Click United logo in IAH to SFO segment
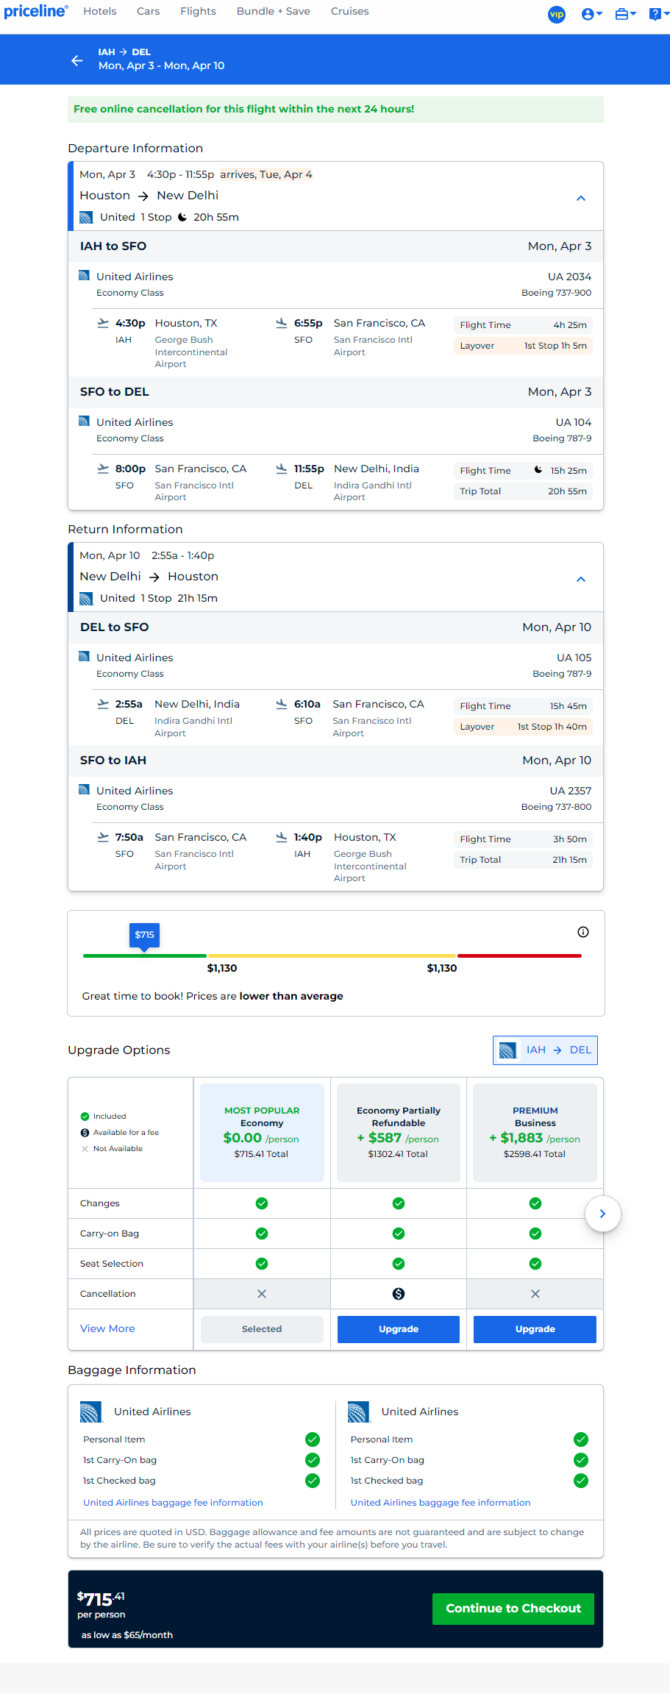Viewport: 670px width, 1694px height. coord(85,276)
